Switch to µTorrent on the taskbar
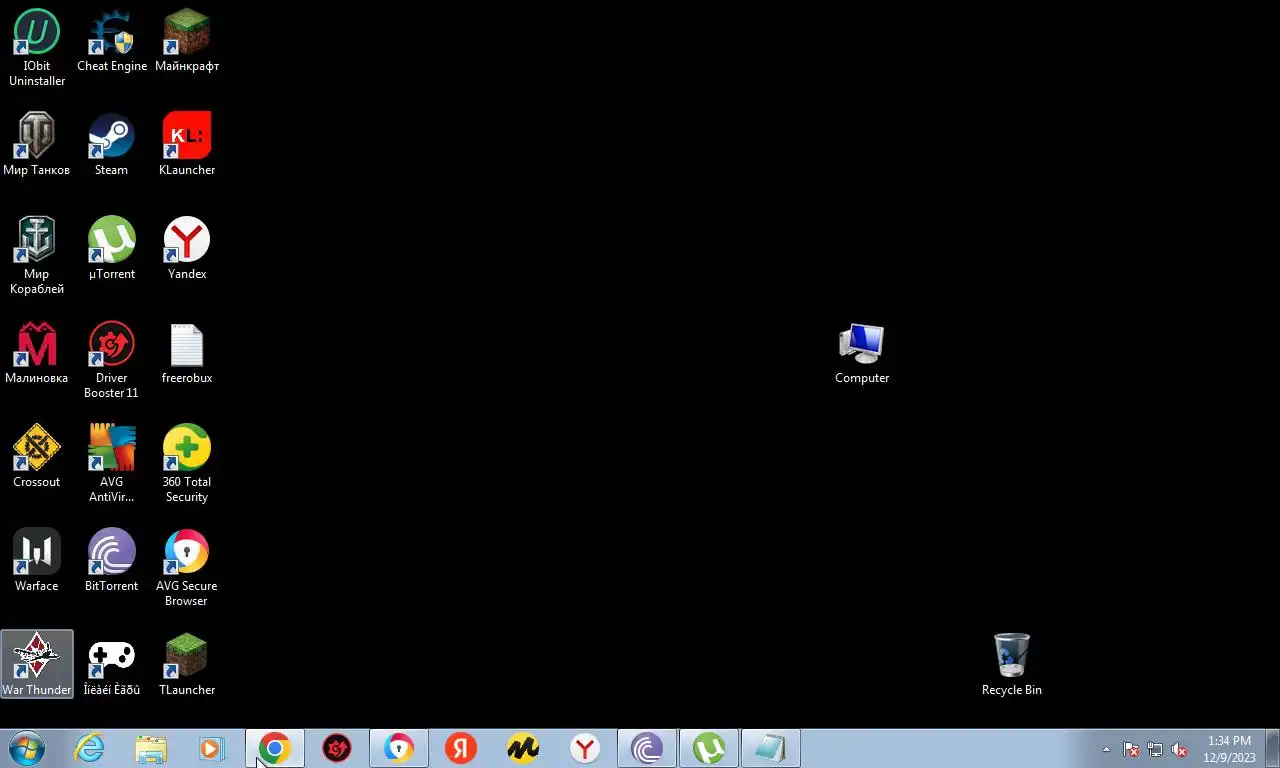Image resolution: width=1280 pixels, height=768 pixels. (x=709, y=748)
